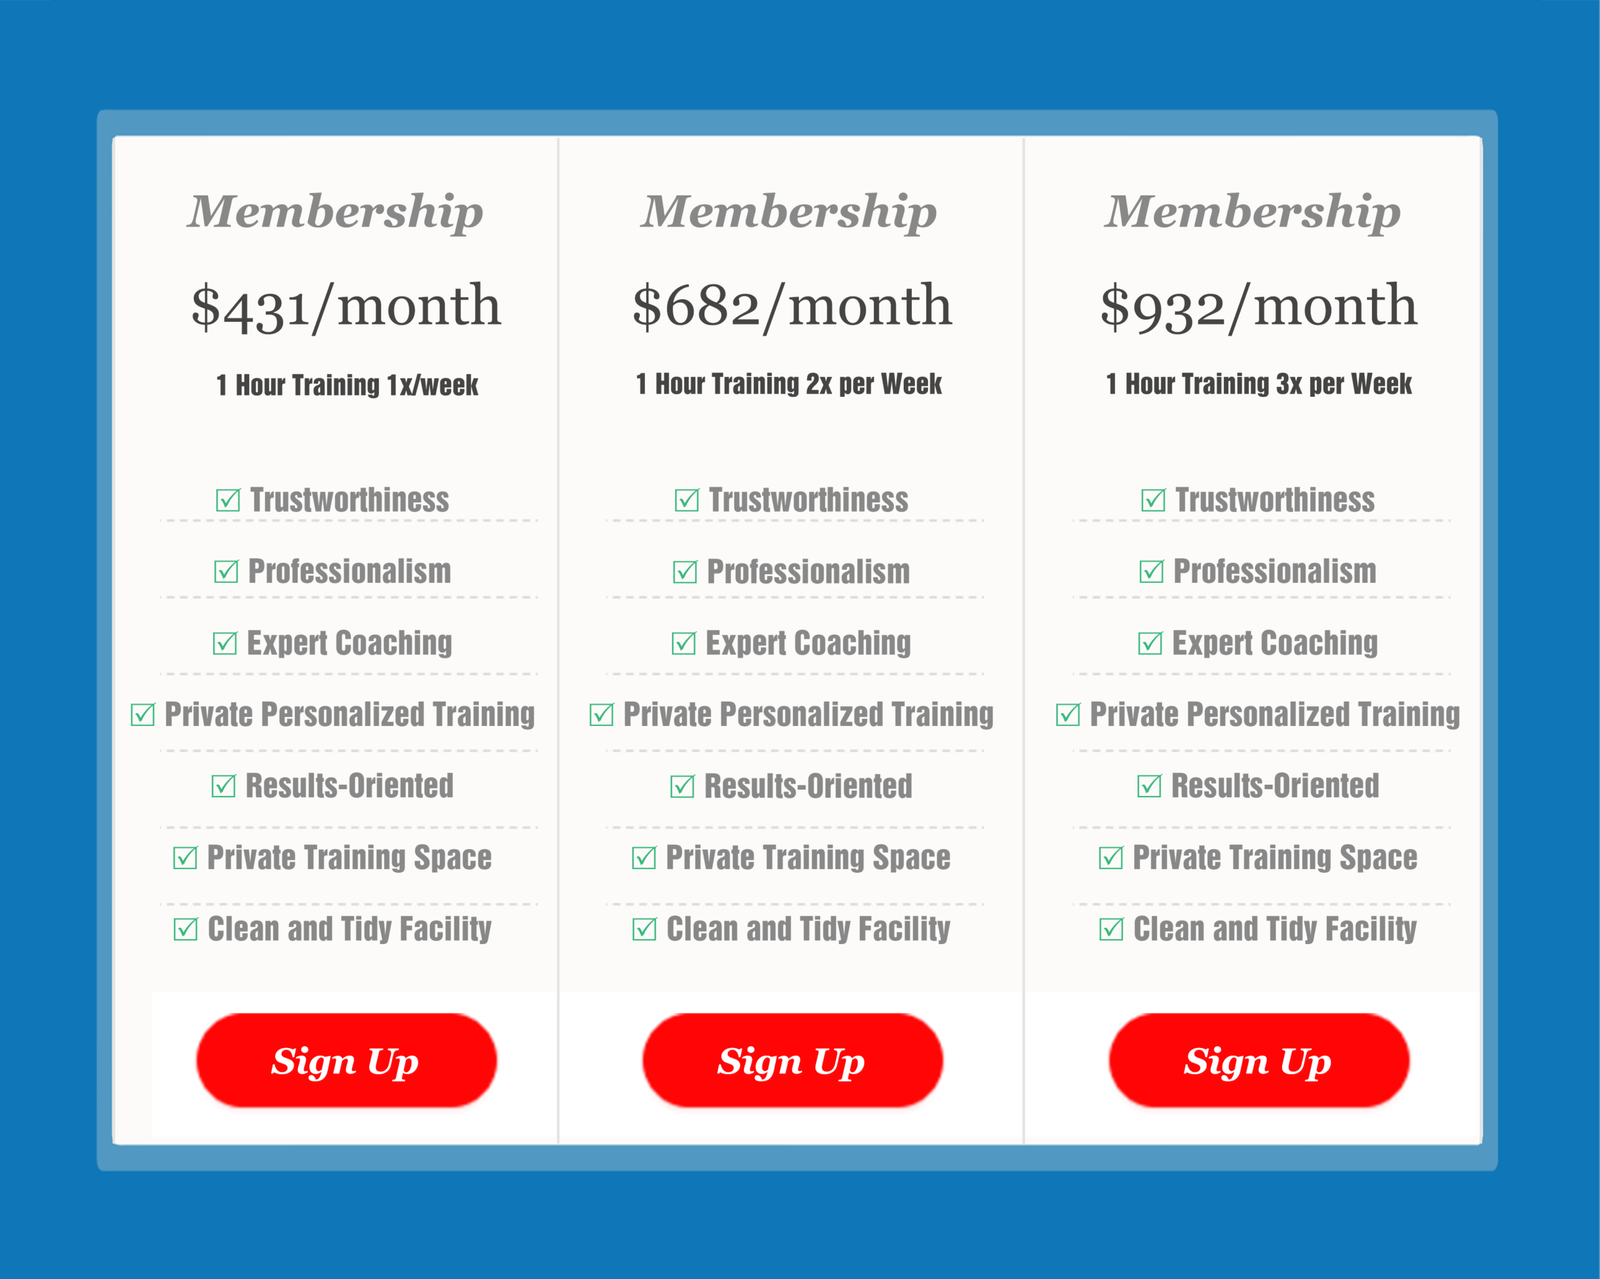Click Sign Up for the $682/month plan
This screenshot has width=1600, height=1279.
coord(792,1060)
